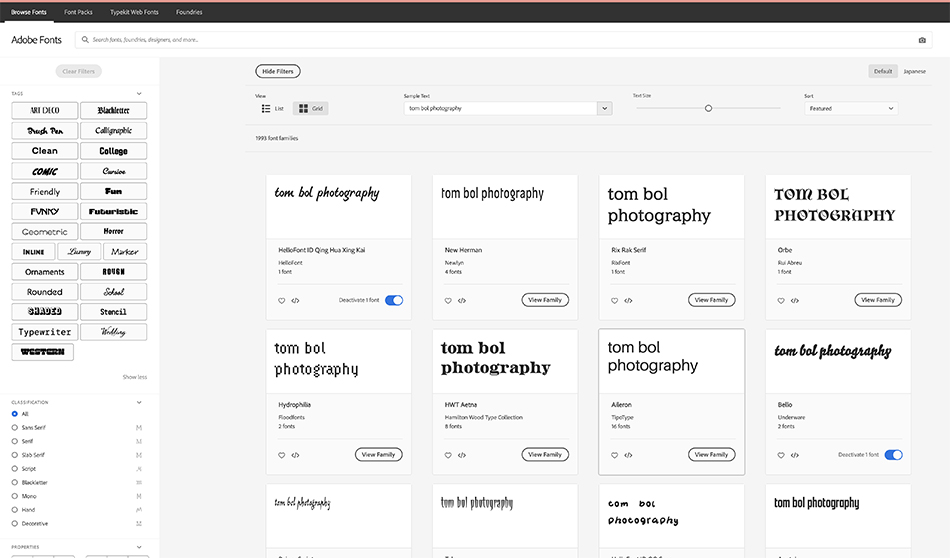Get embed code for Aileron
Viewport: 950px width, 558px height.
[x=629, y=455]
